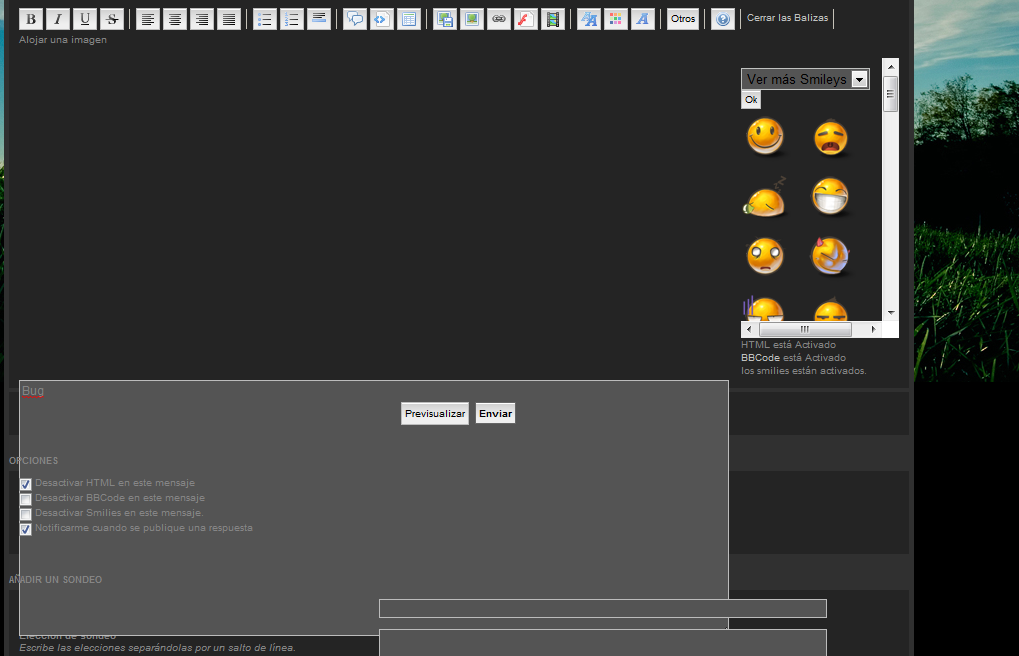Insert a quote block
The width and height of the screenshot is (1019, 656).
pos(354,19)
